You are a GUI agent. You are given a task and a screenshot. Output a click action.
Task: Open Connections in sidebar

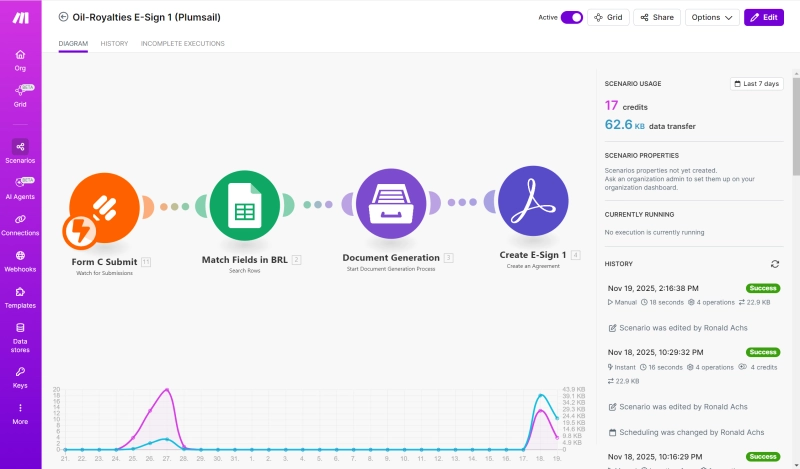20,225
